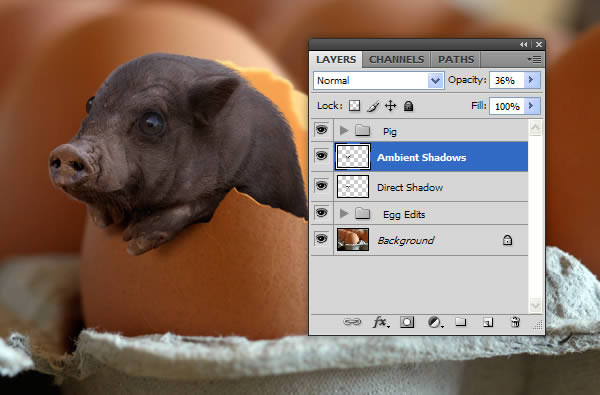Click the Pig group folder icon
The height and width of the screenshot is (395, 600).
tap(362, 131)
